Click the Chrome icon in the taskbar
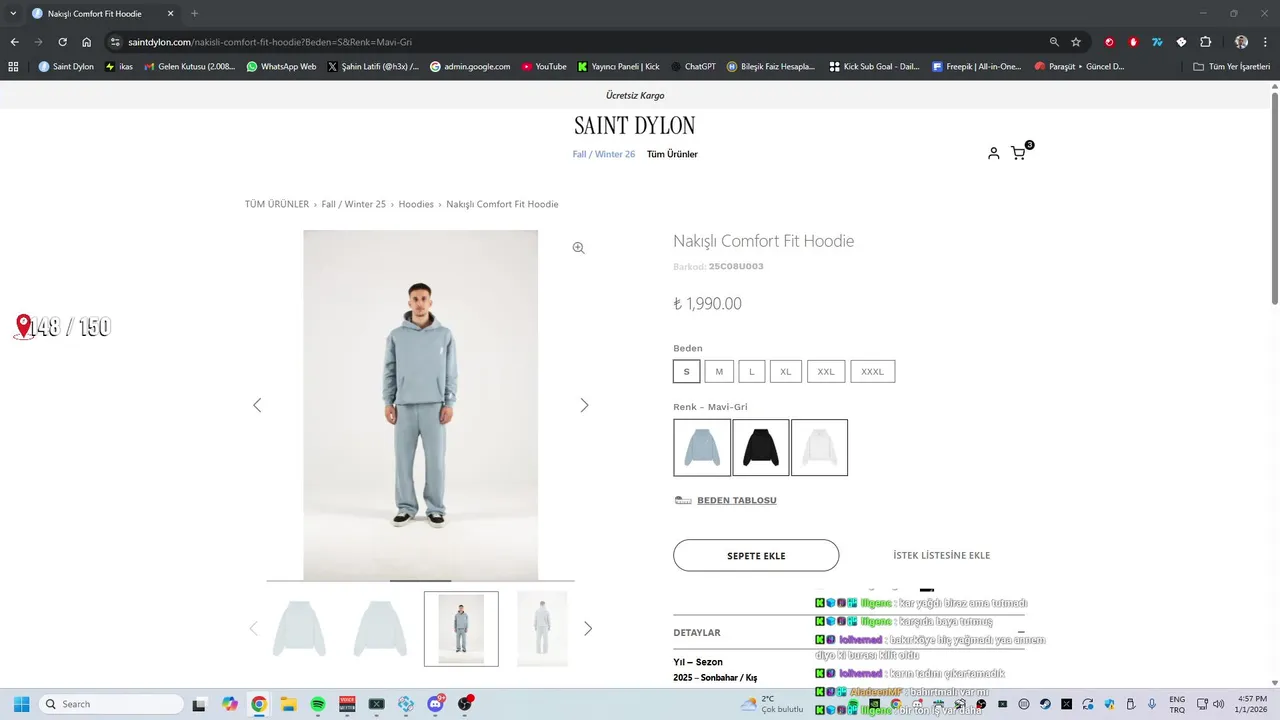 pyautogui.click(x=259, y=704)
